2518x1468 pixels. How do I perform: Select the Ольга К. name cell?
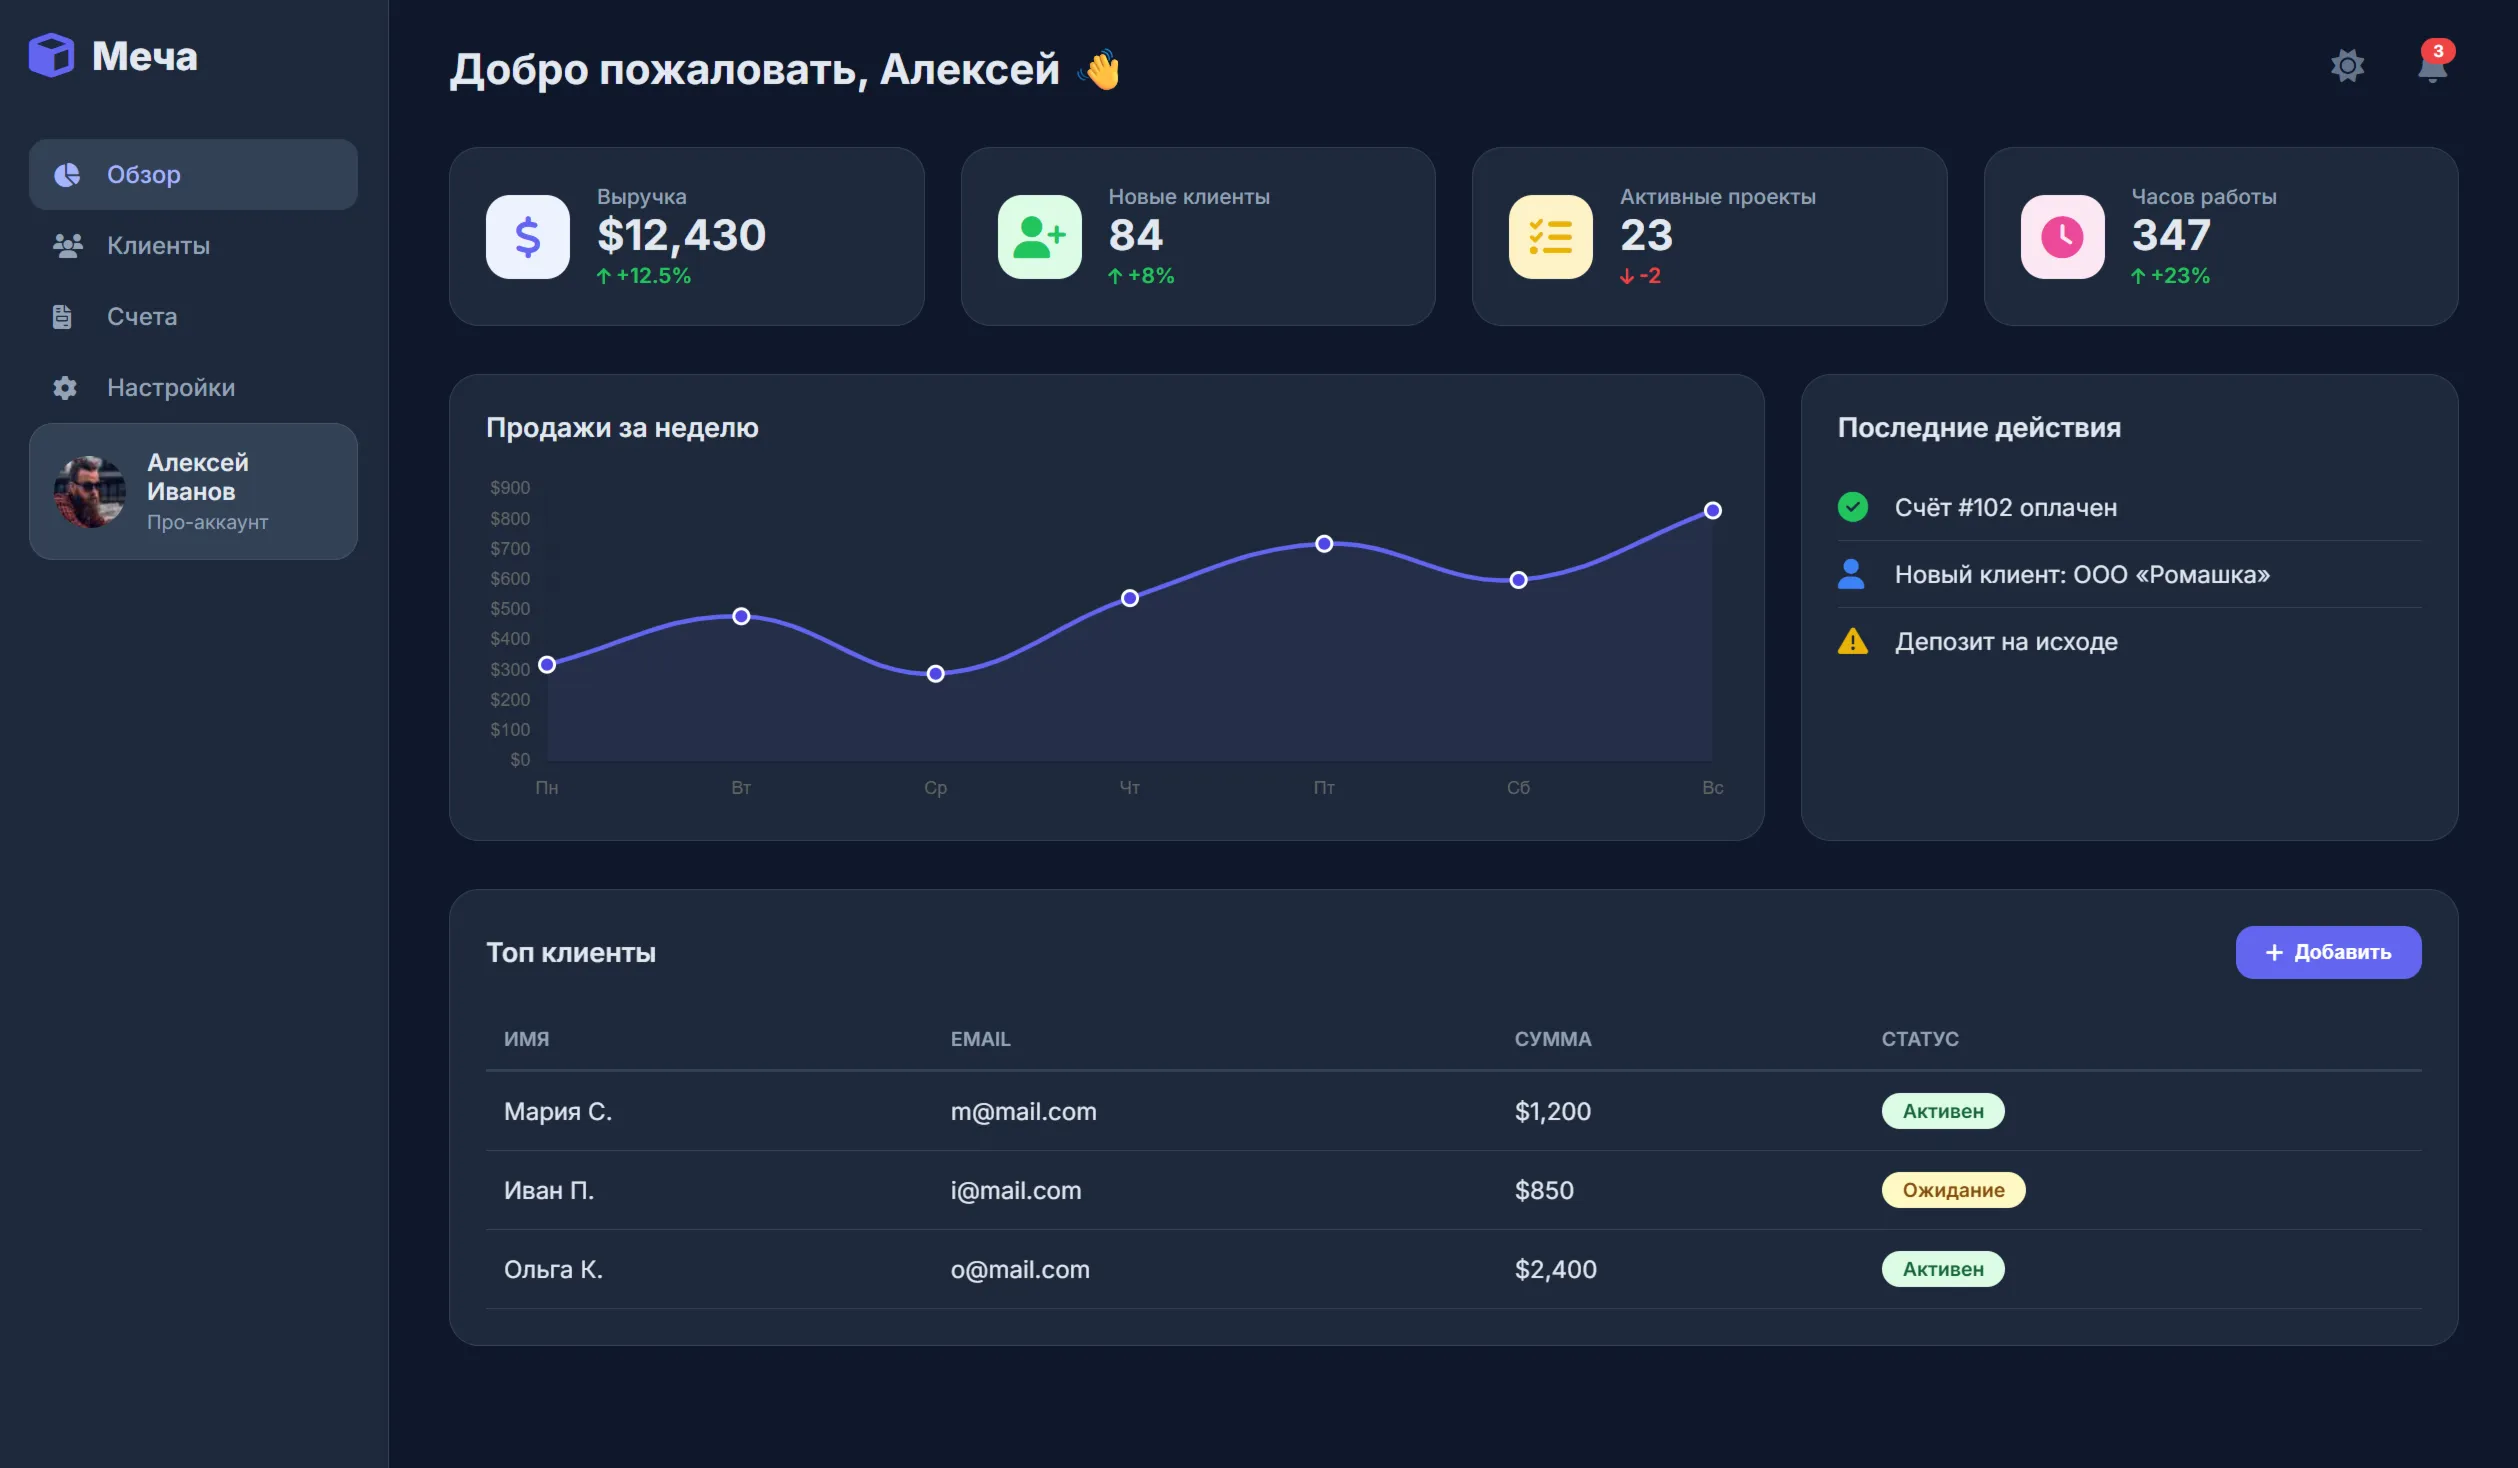pyautogui.click(x=552, y=1270)
